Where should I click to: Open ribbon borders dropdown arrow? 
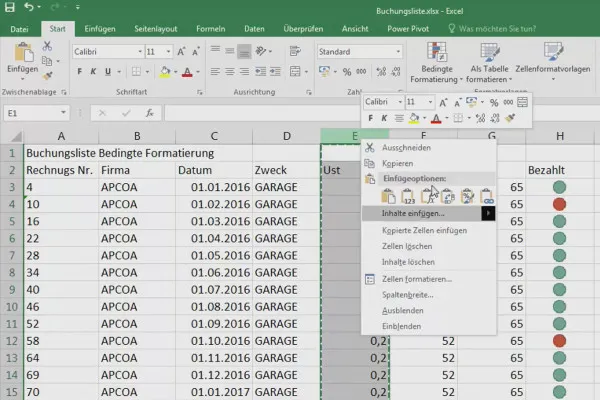[147, 72]
